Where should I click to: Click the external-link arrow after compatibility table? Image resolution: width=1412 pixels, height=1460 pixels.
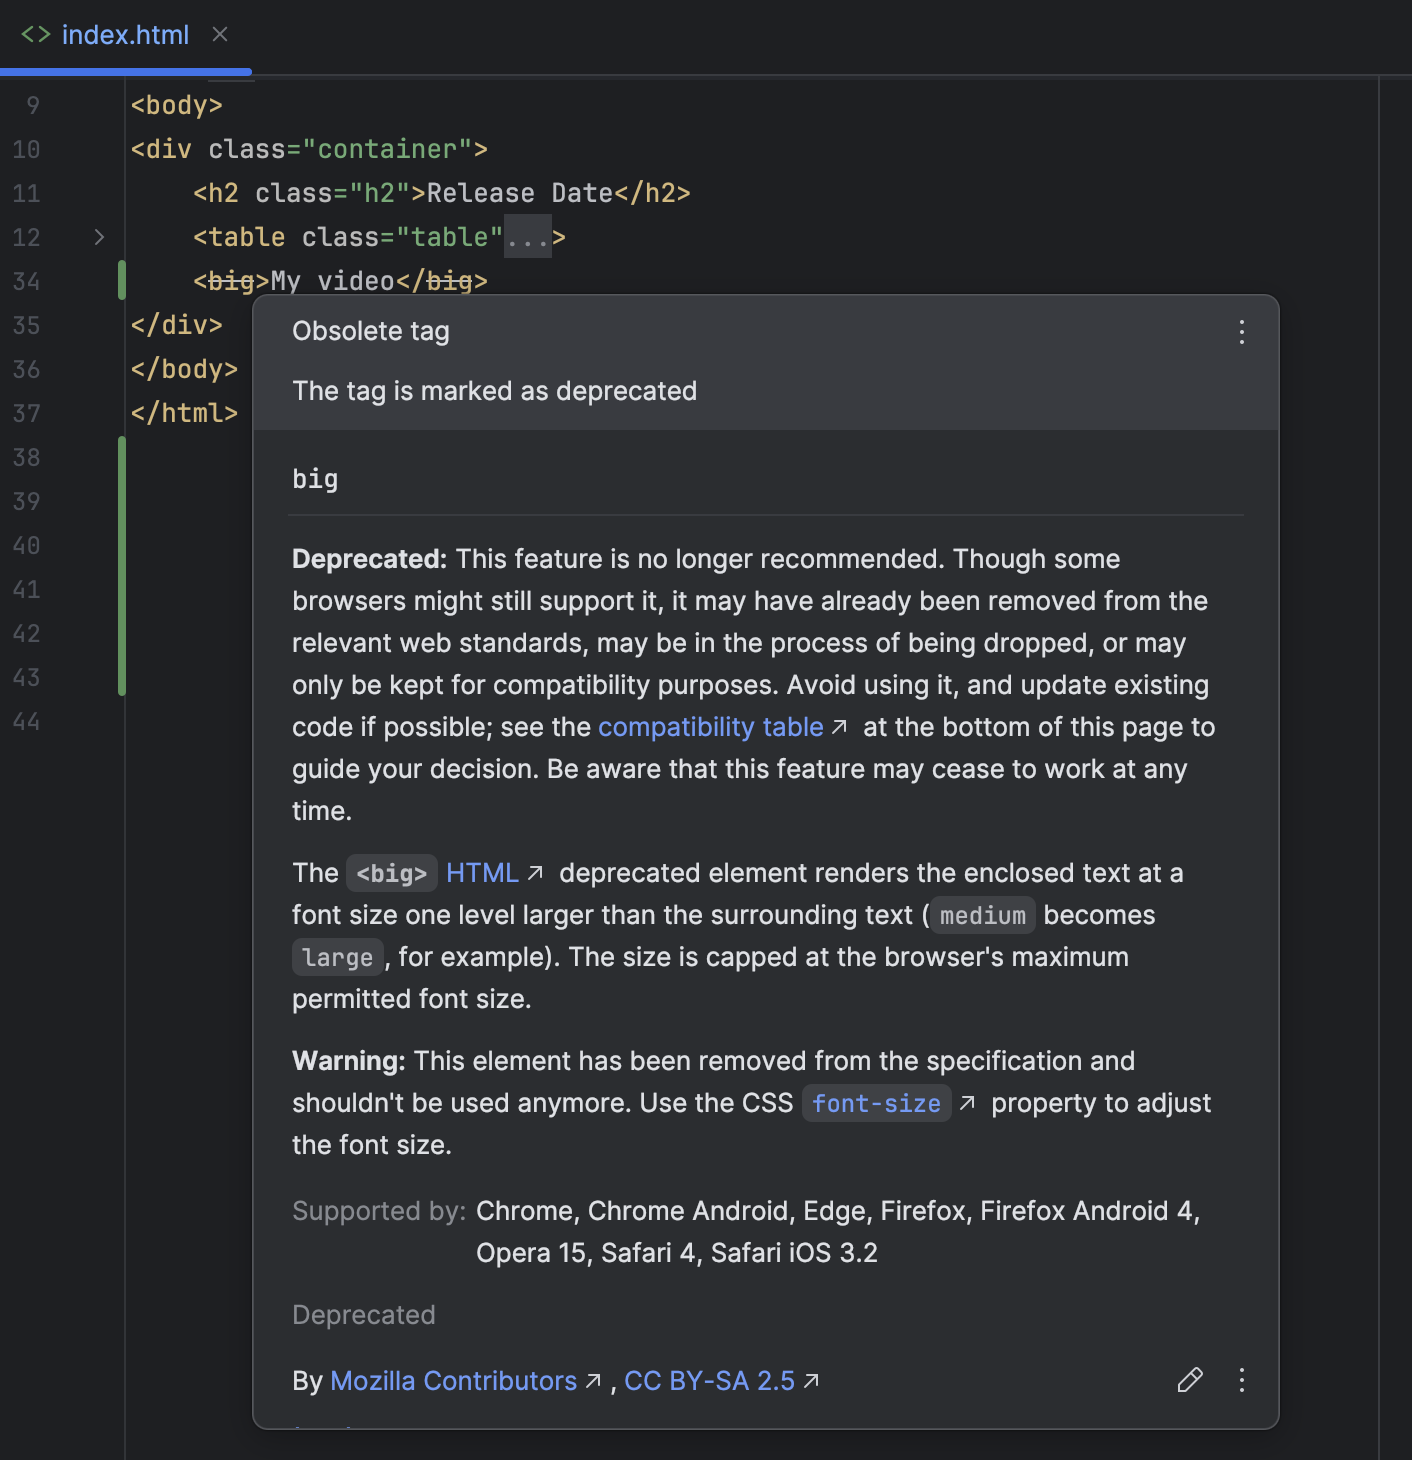point(839,727)
